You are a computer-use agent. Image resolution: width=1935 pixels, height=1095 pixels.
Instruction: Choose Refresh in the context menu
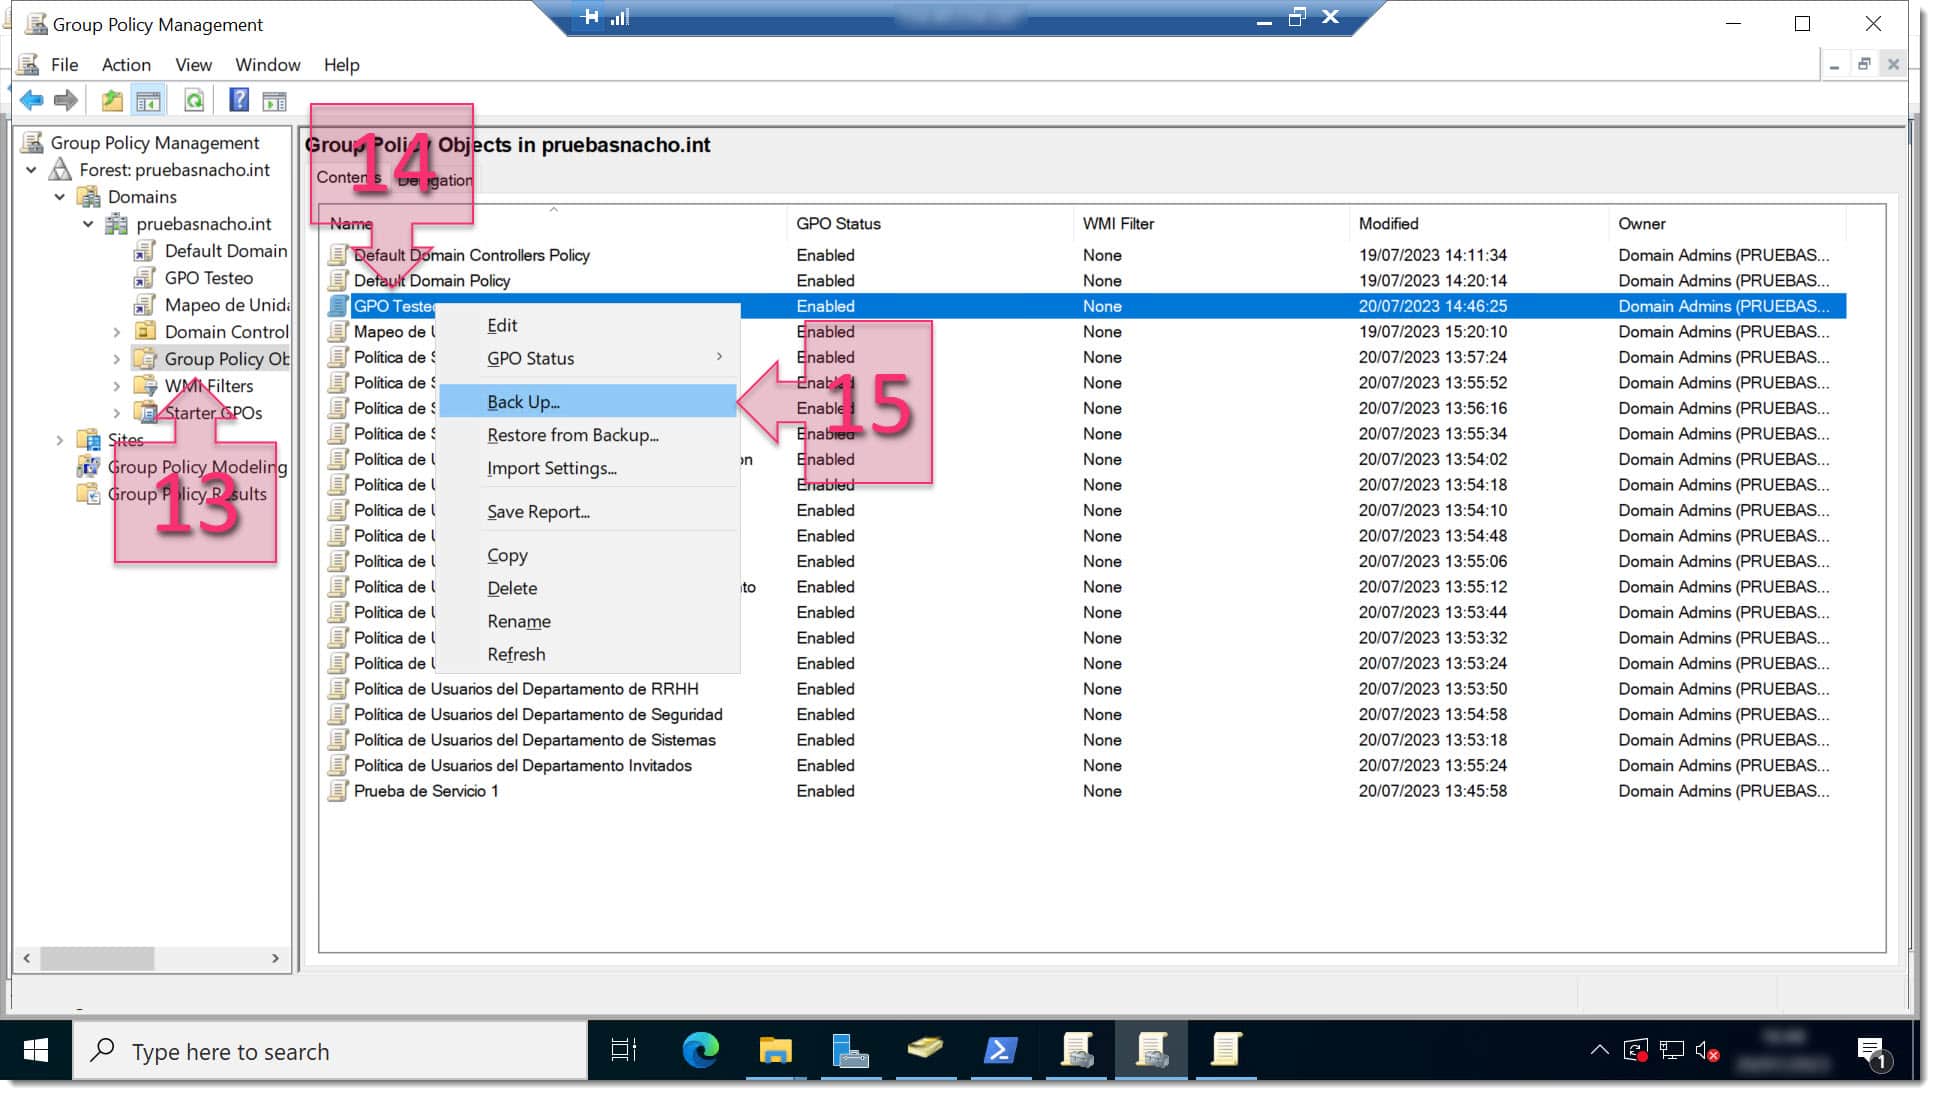588,655
